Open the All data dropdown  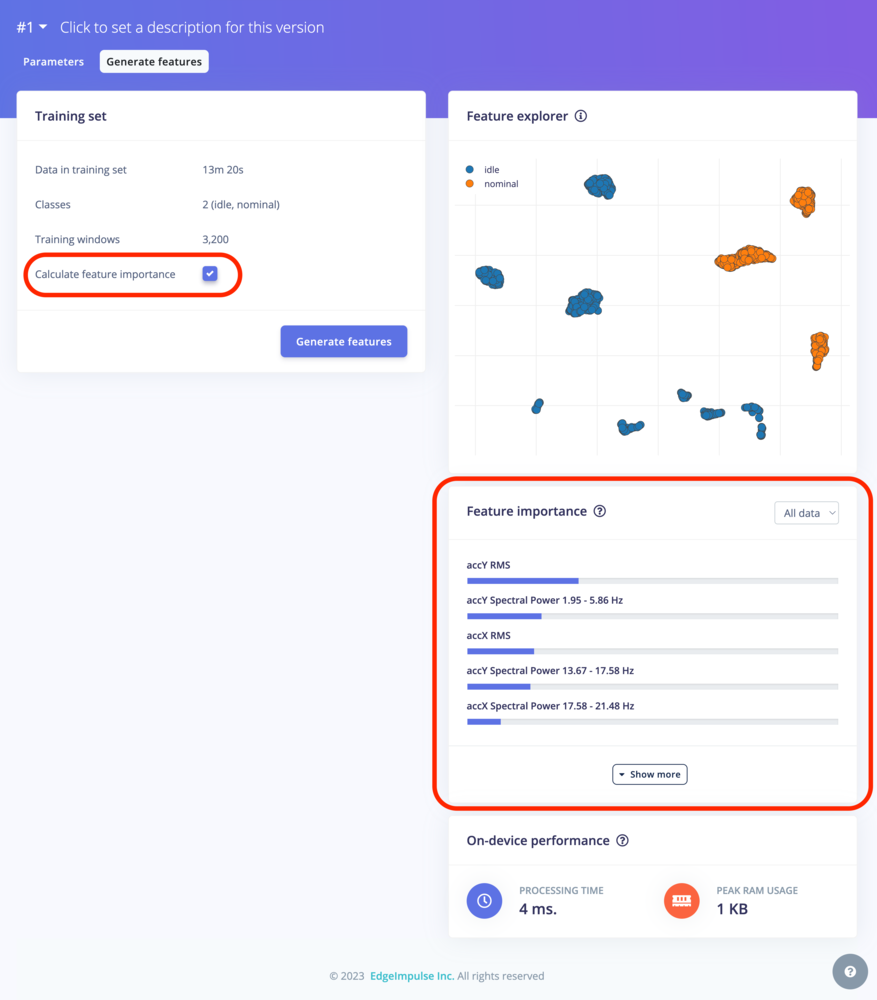point(806,513)
